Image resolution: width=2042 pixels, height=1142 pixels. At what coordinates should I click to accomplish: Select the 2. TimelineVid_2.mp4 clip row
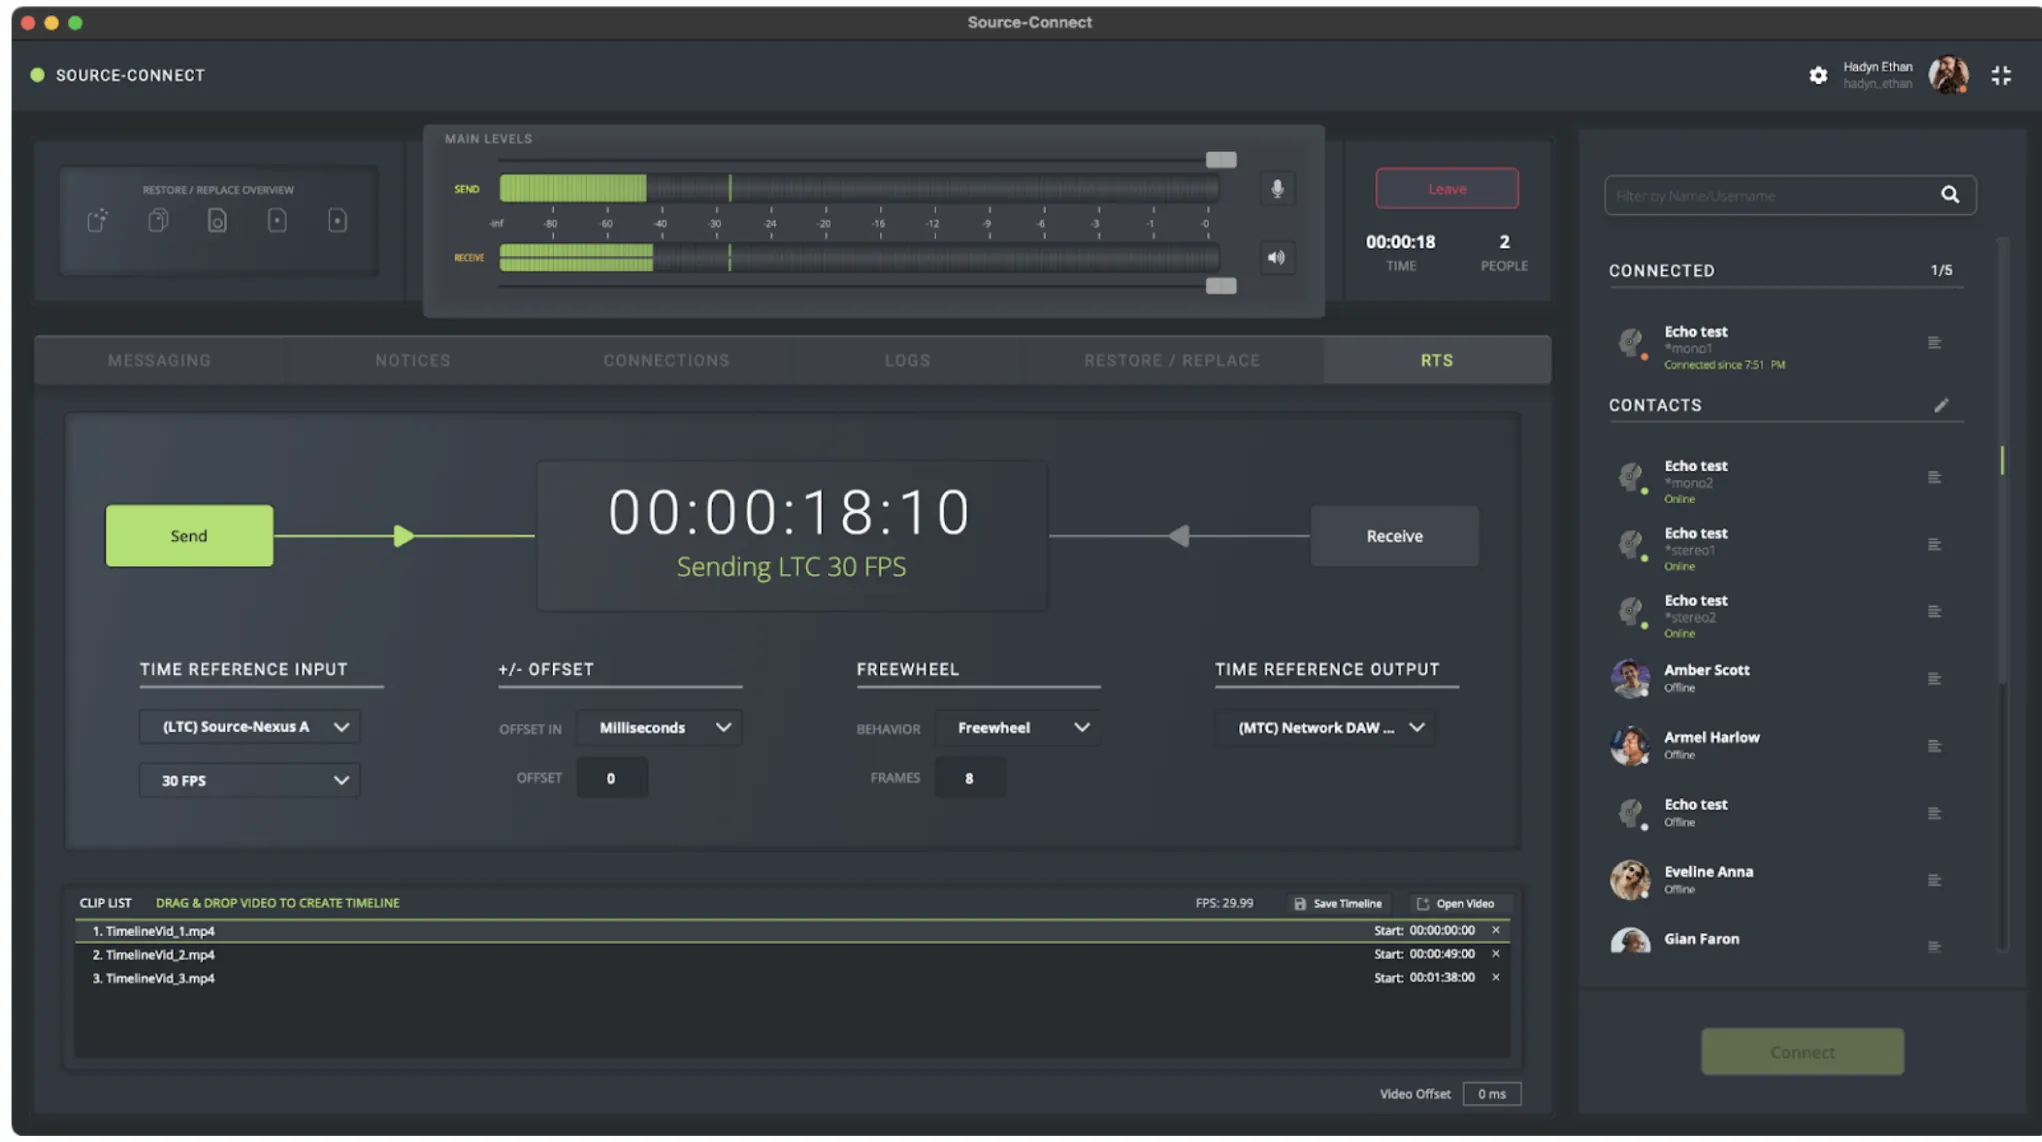792,954
